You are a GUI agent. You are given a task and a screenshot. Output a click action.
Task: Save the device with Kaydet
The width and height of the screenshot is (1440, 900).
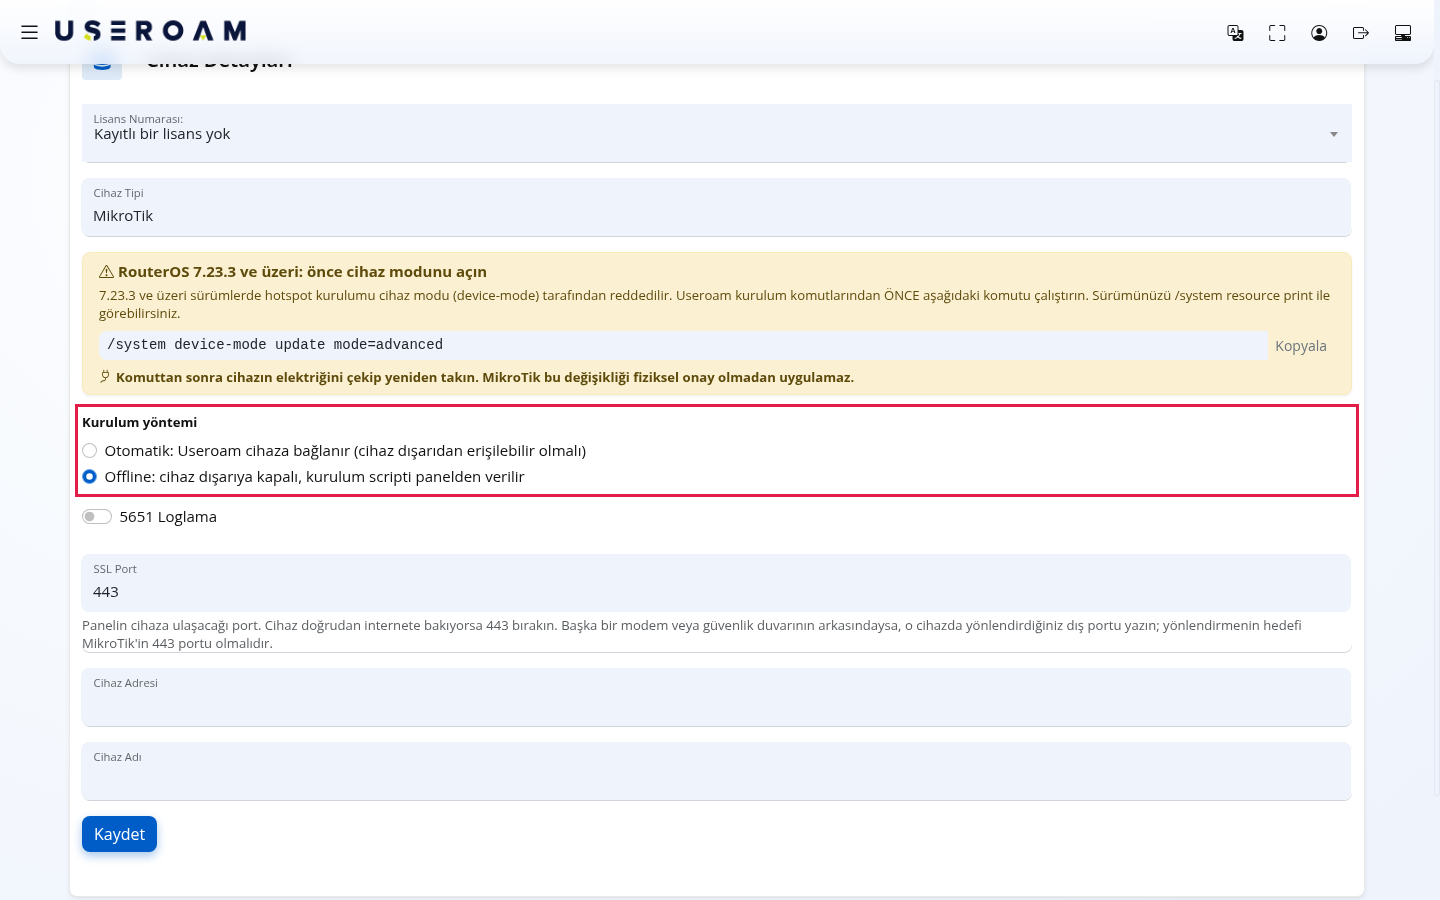click(119, 834)
